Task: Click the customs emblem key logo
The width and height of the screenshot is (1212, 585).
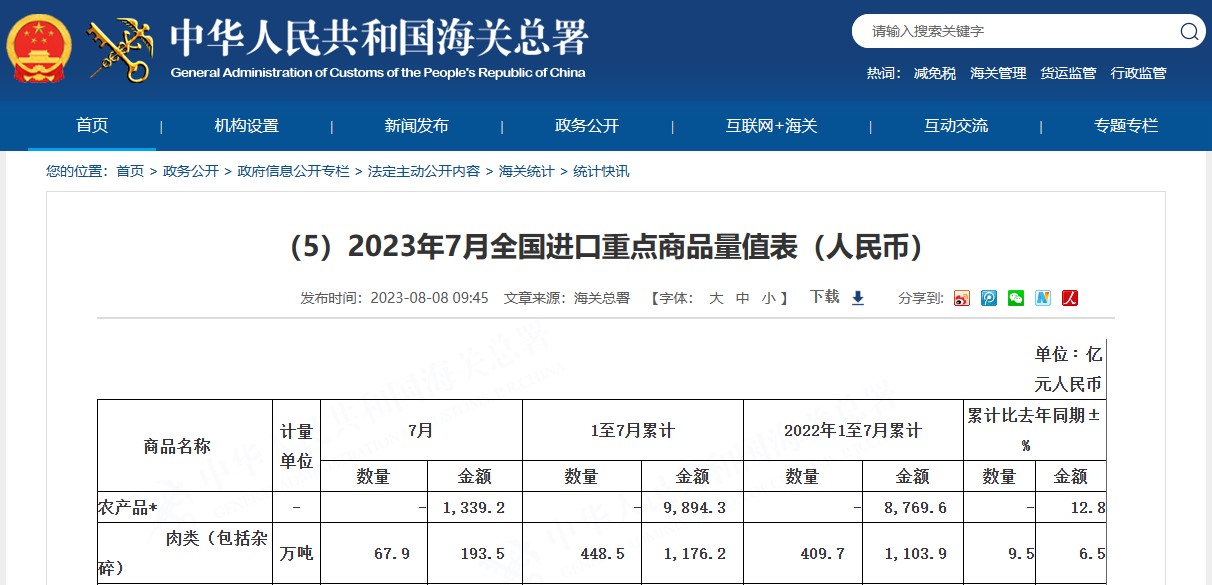Action: (120, 48)
